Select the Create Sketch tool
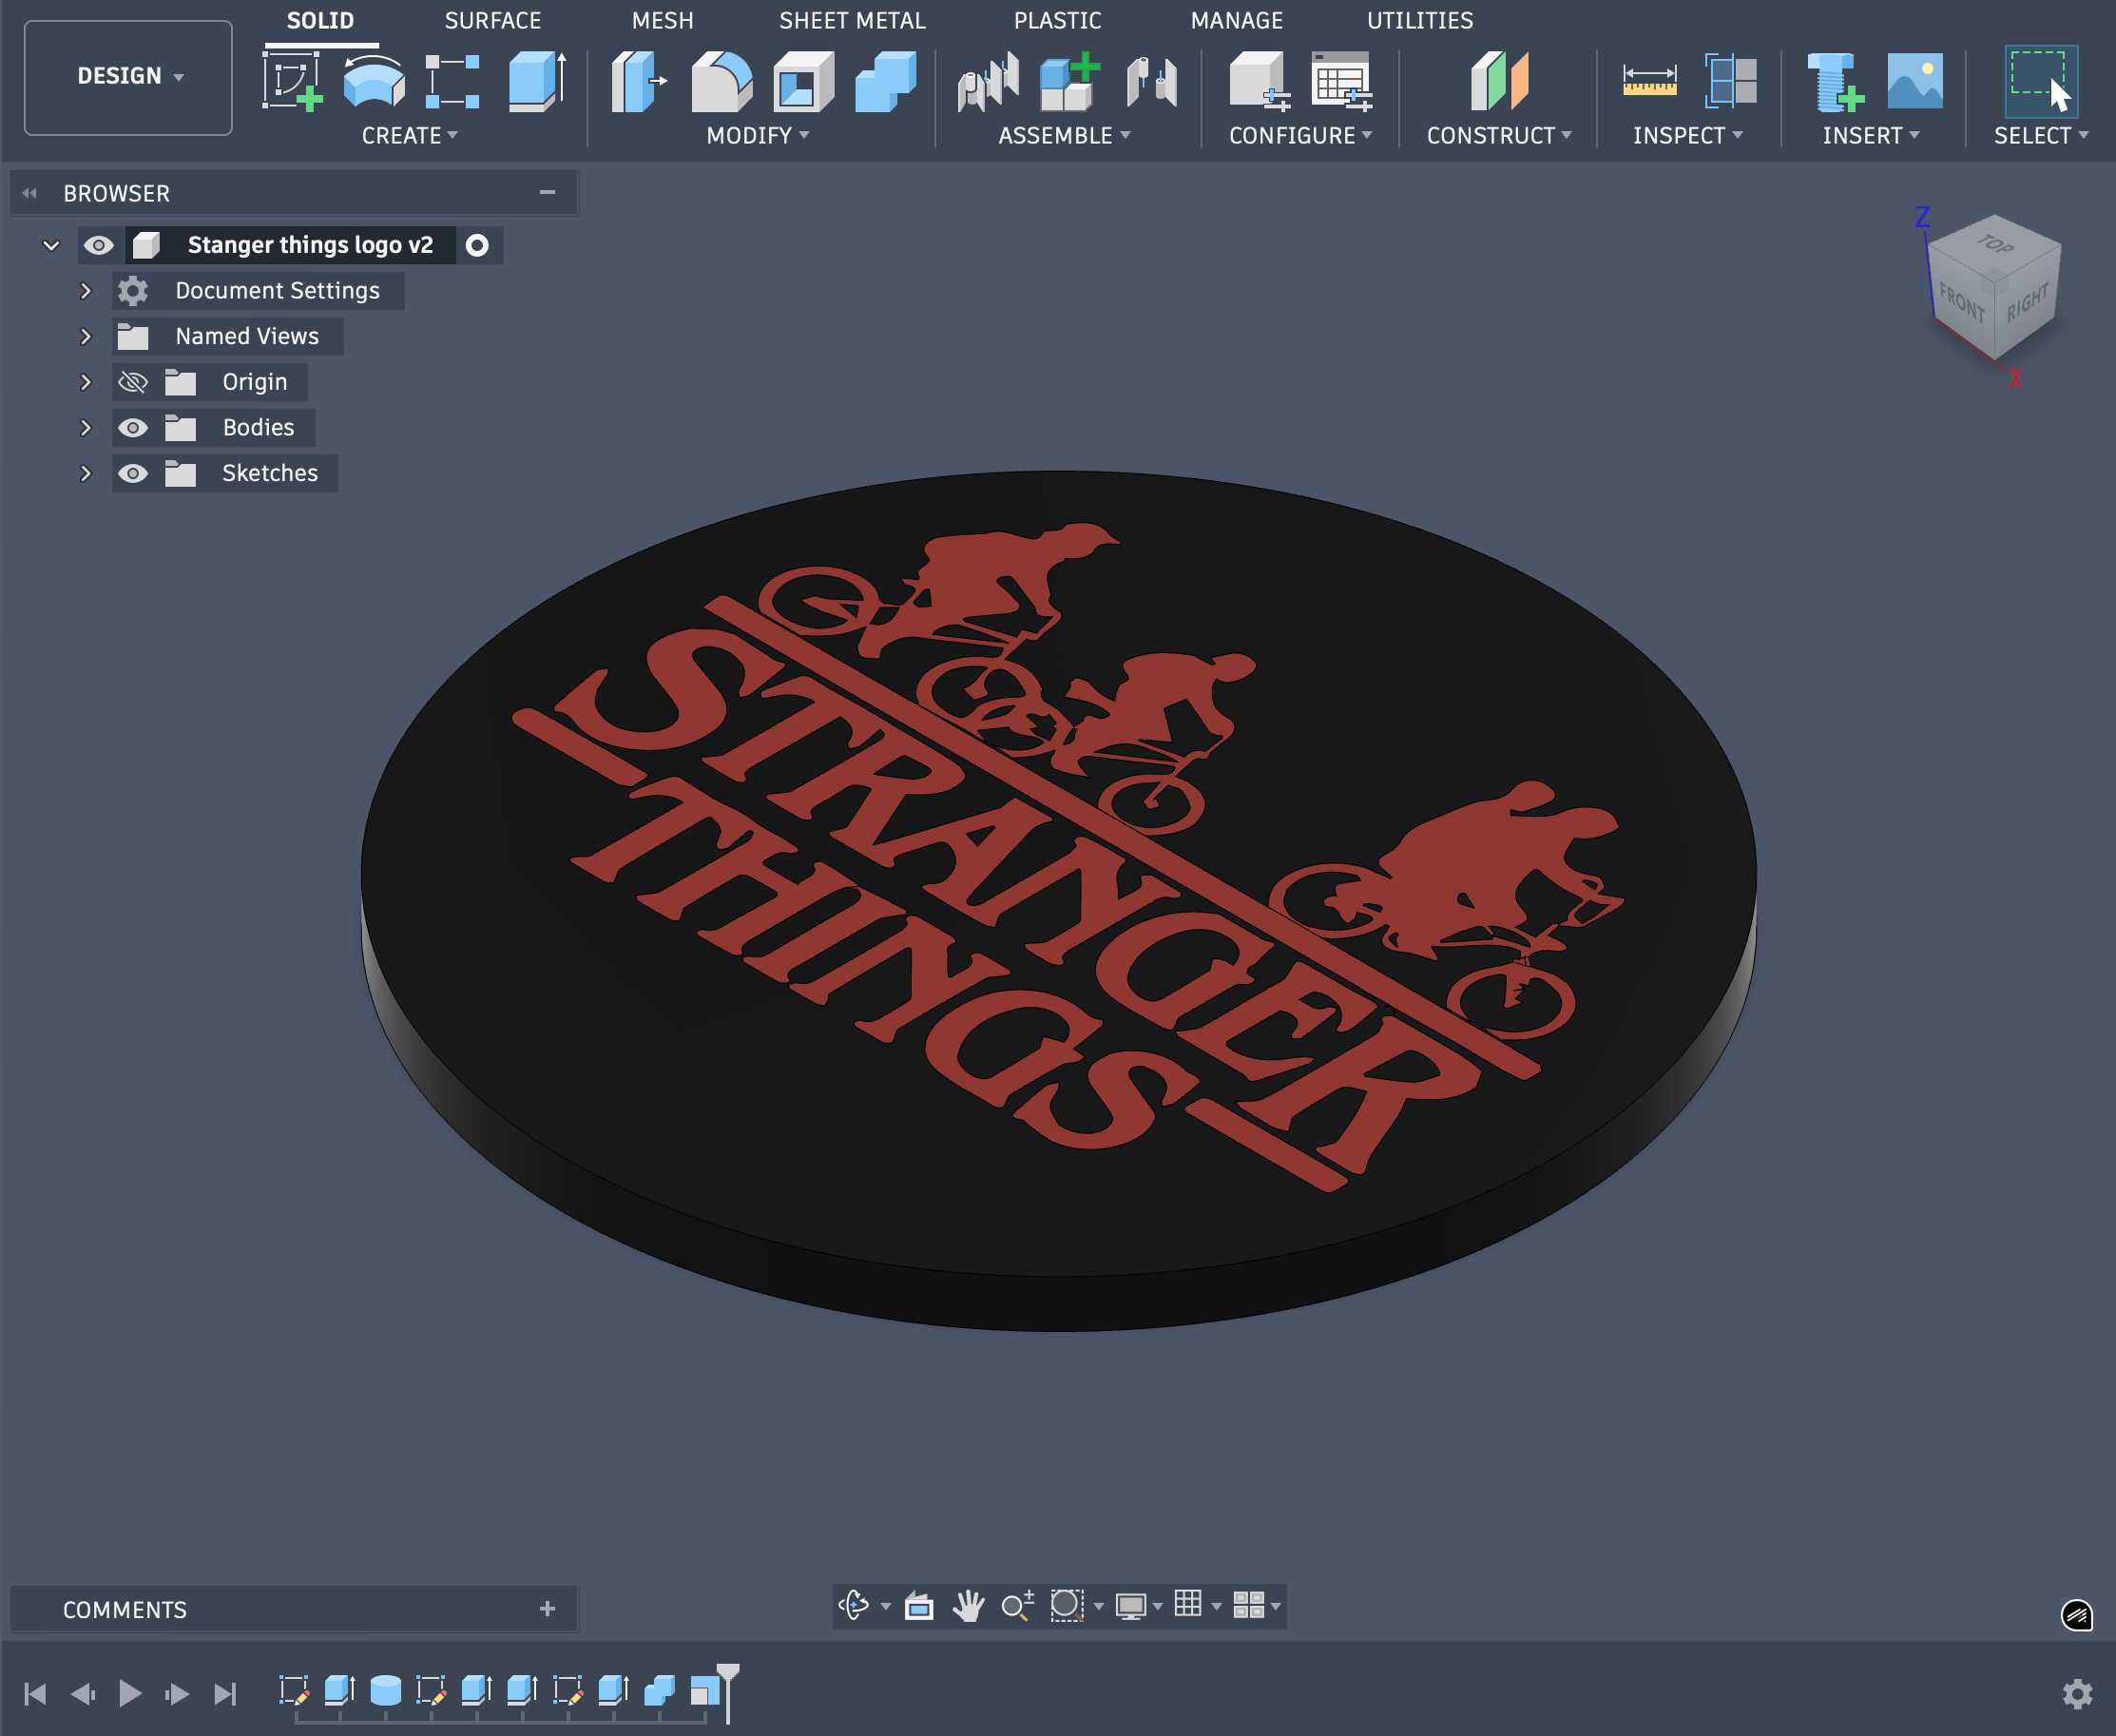Image resolution: width=2116 pixels, height=1736 pixels. pos(293,83)
